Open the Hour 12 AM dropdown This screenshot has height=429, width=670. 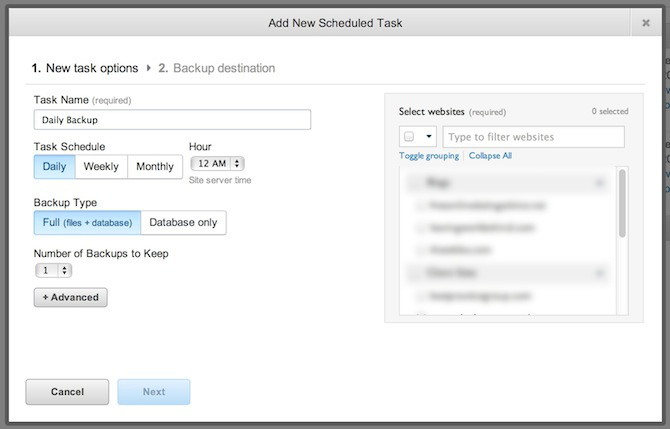(x=217, y=163)
